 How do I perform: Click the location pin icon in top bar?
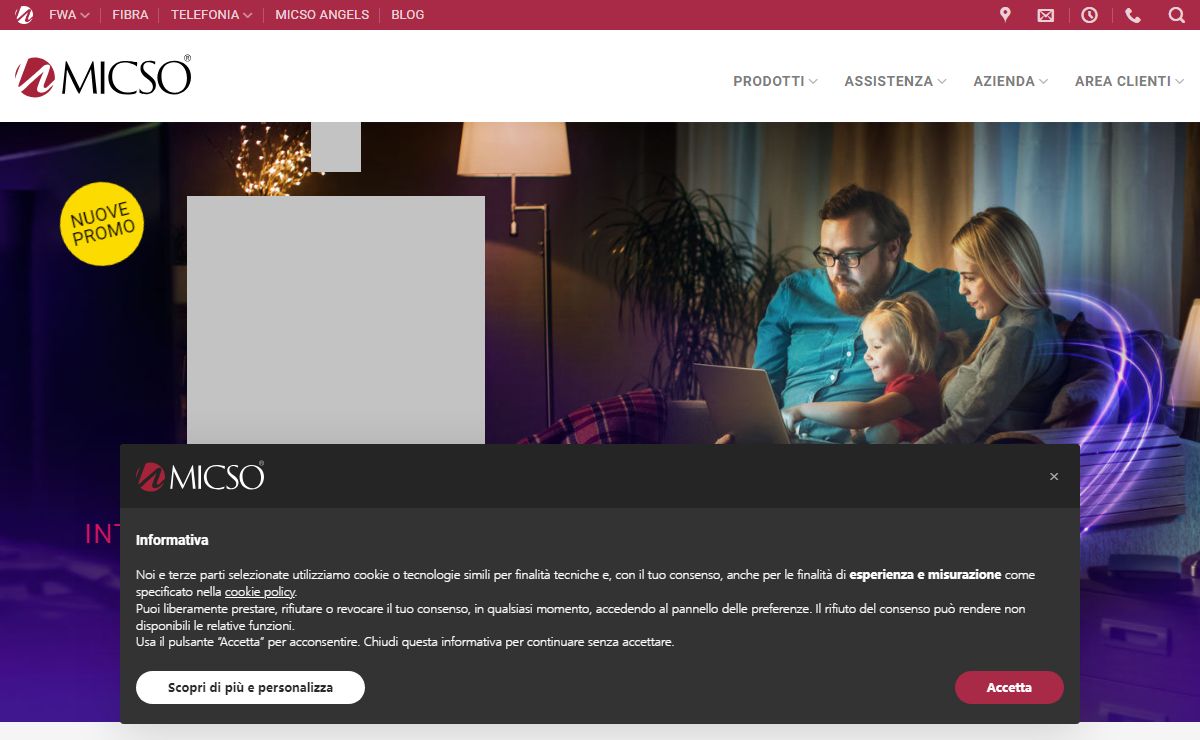1005,15
